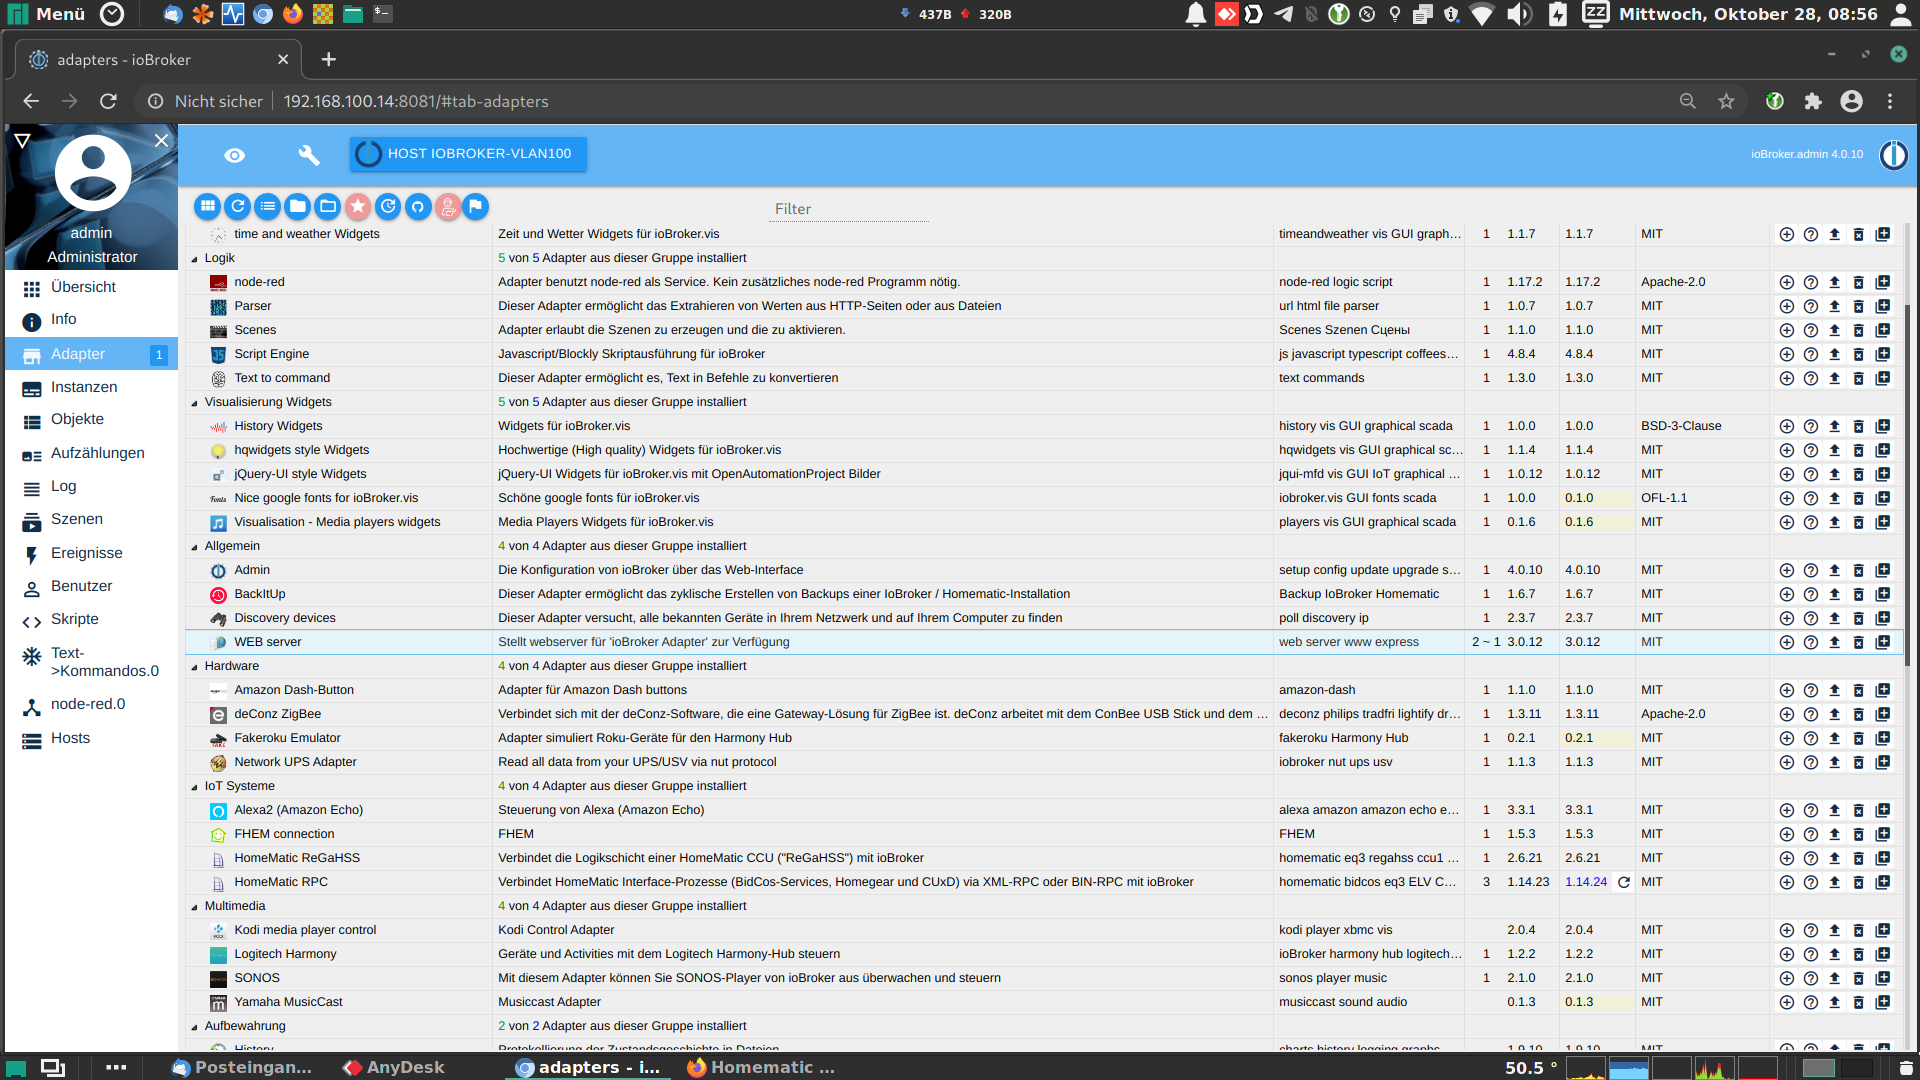
Task: Delete the Script Engine adapter
Action: point(1858,354)
